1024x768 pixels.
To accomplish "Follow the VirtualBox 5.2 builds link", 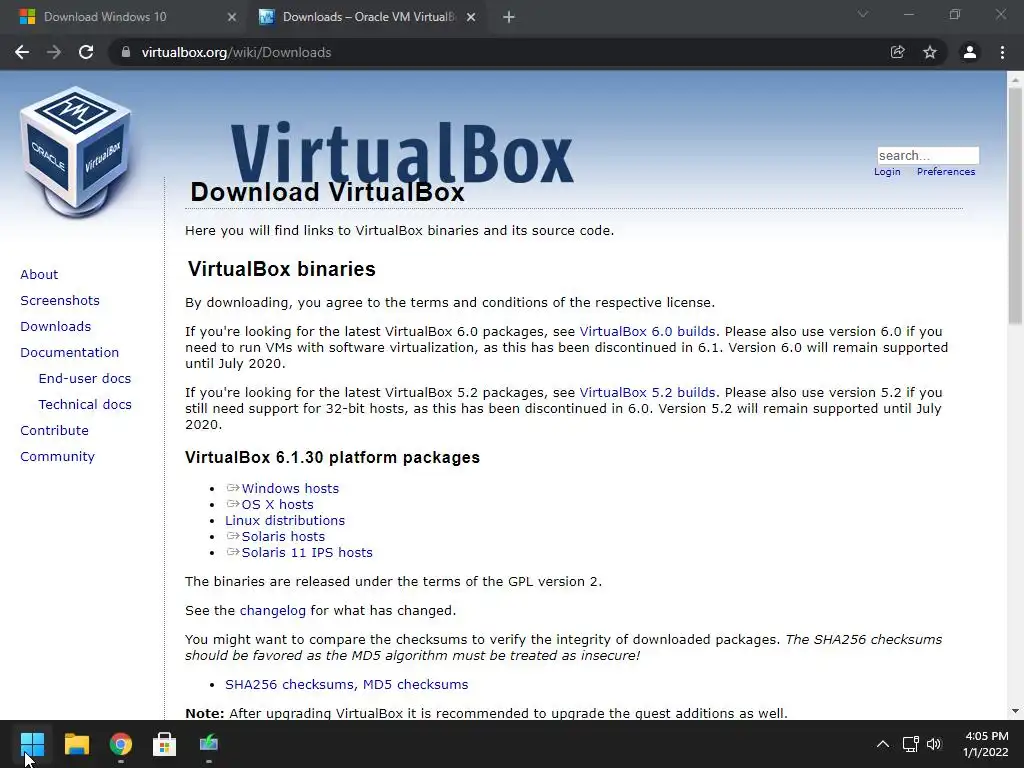I will tap(647, 392).
